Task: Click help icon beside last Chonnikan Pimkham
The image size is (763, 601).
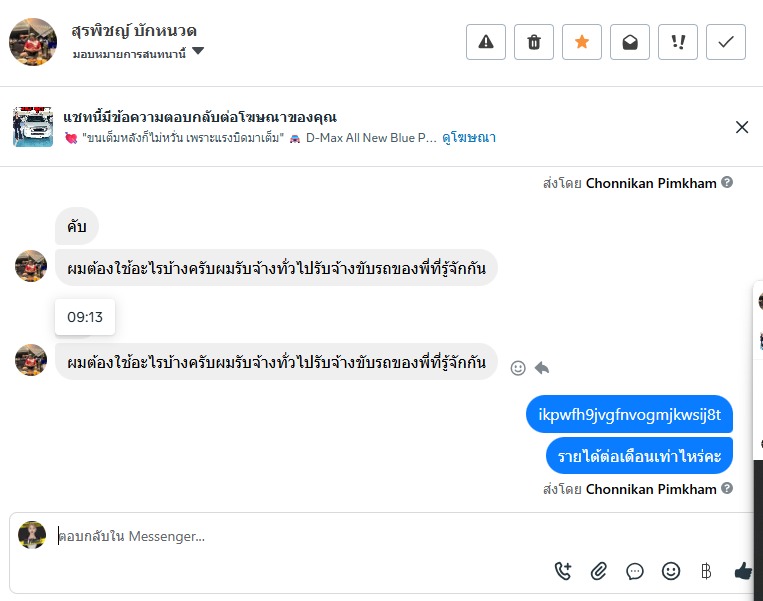Action: tap(727, 489)
